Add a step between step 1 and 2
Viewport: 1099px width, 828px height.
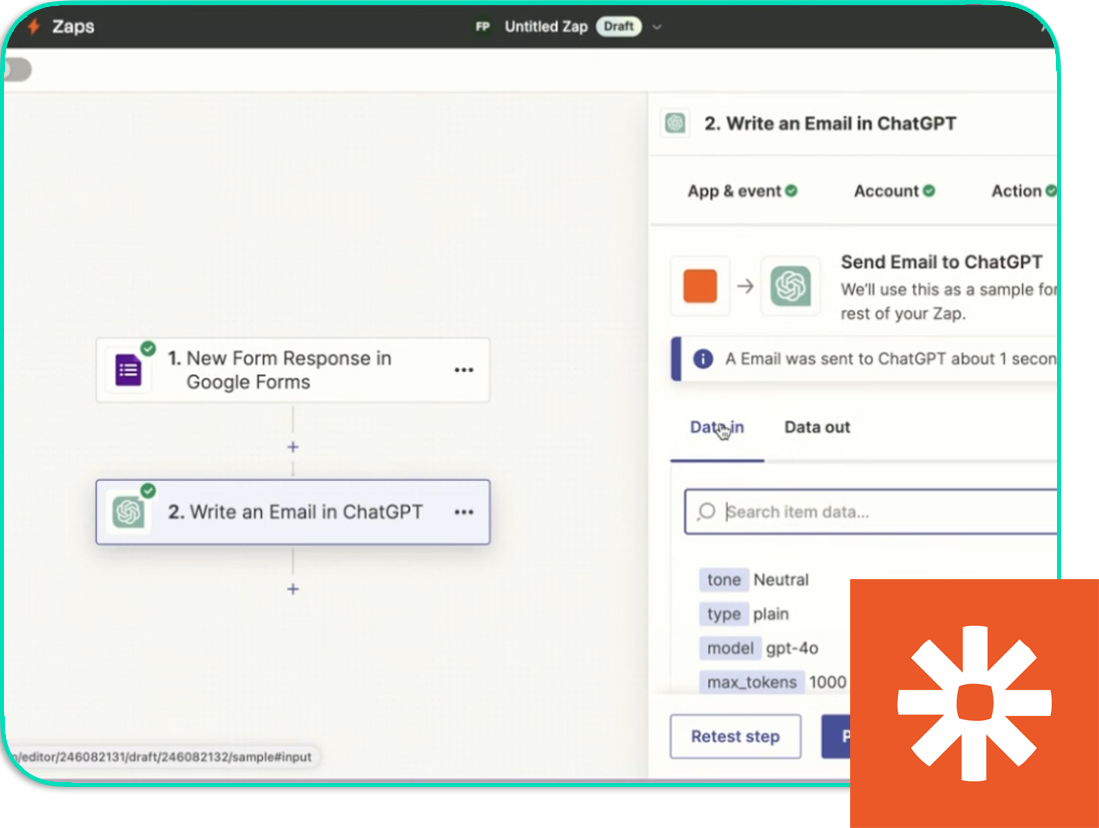(293, 447)
